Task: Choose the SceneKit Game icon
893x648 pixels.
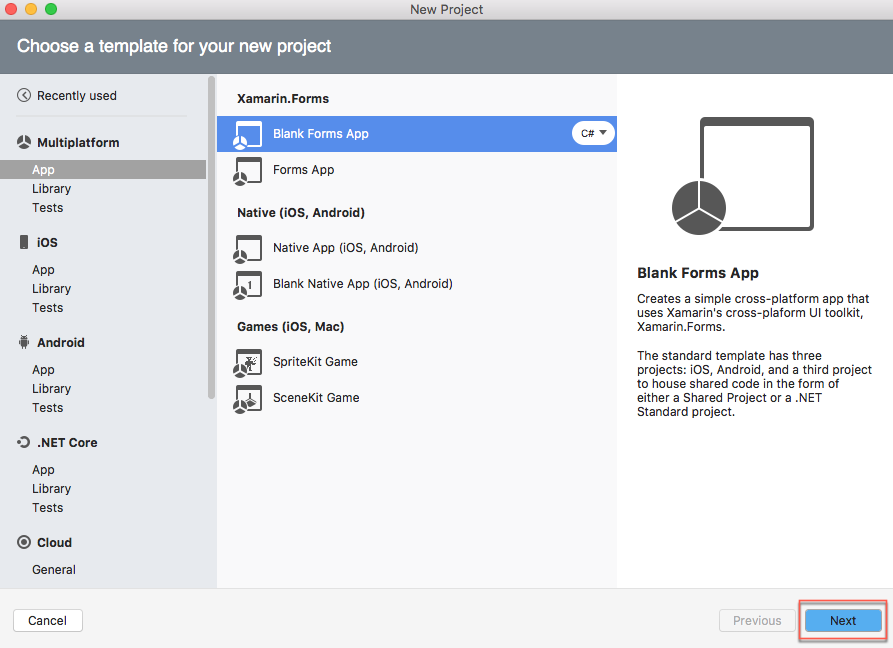Action: coord(247,399)
